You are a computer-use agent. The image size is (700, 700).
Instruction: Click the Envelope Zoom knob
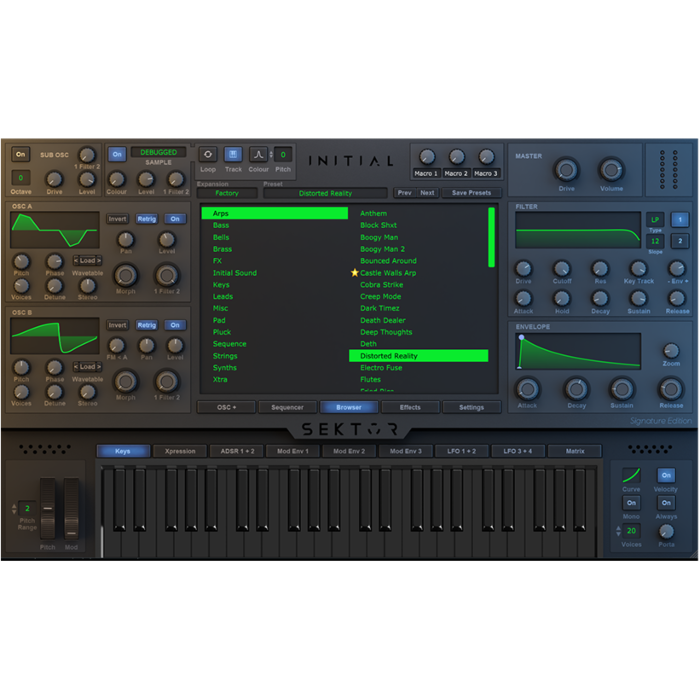671,351
